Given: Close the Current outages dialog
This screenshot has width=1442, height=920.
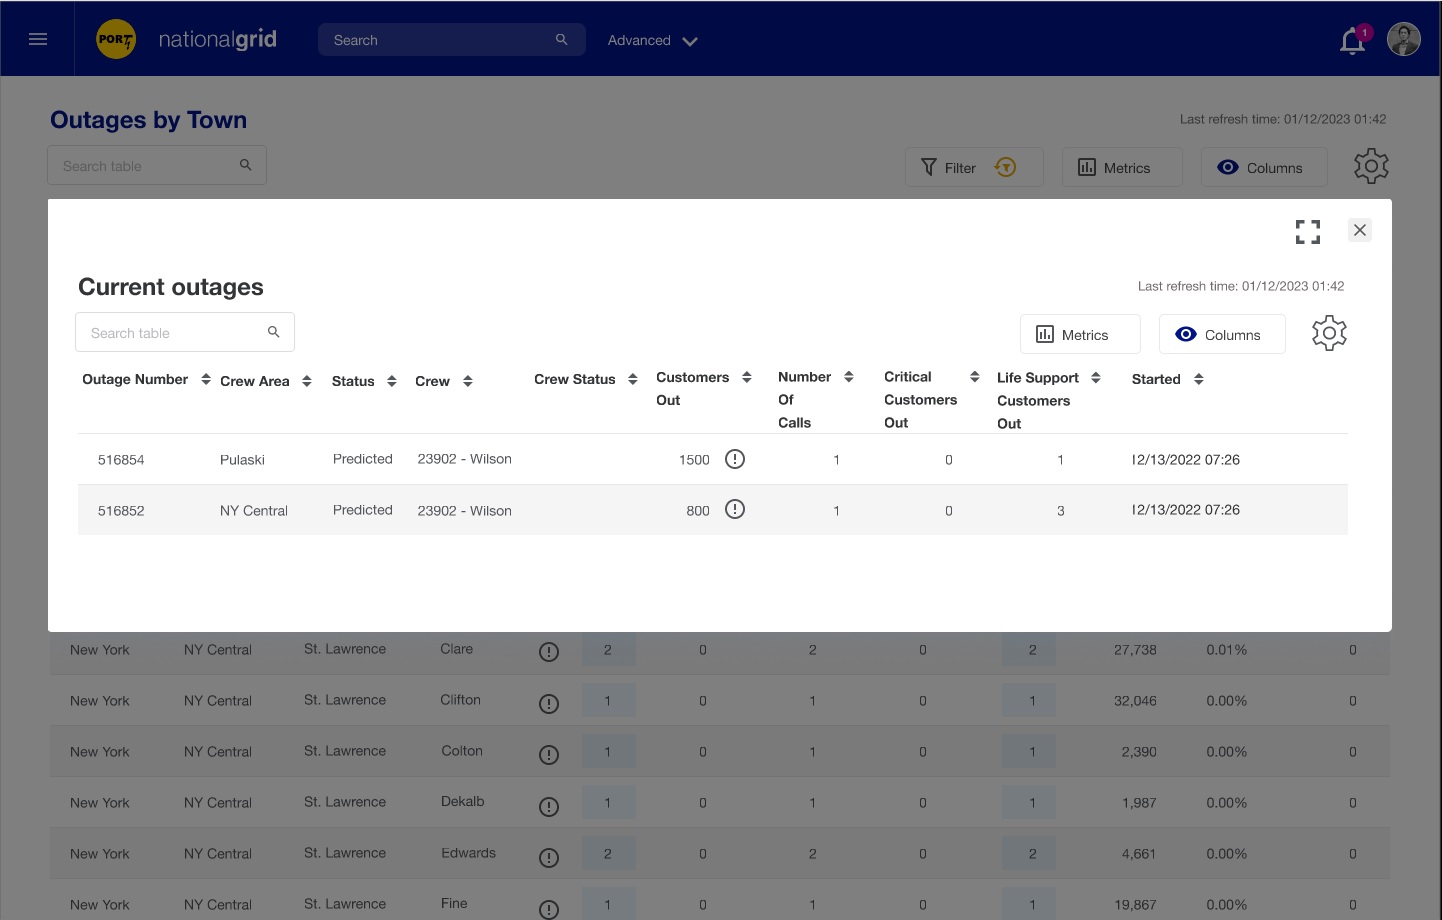Looking at the screenshot, I should click(1359, 230).
